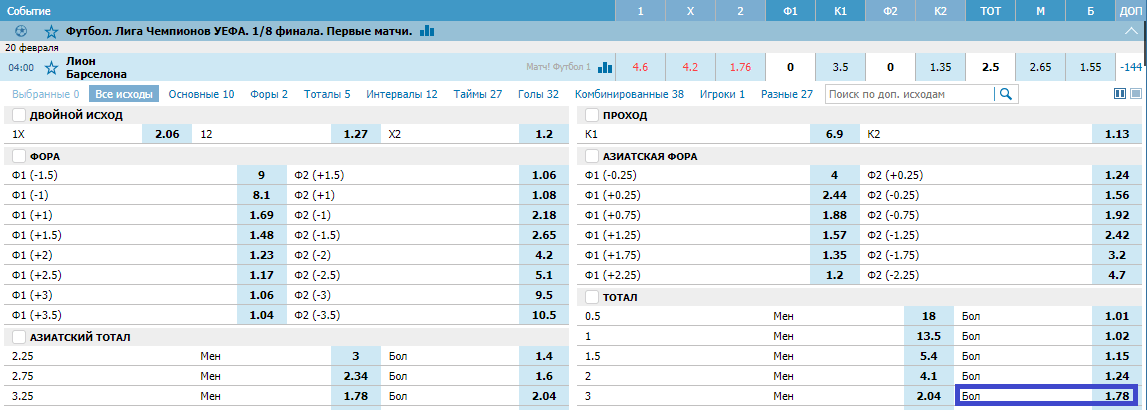Open league statistics chart icon next to league title
The width and height of the screenshot is (1147, 410).
click(427, 31)
